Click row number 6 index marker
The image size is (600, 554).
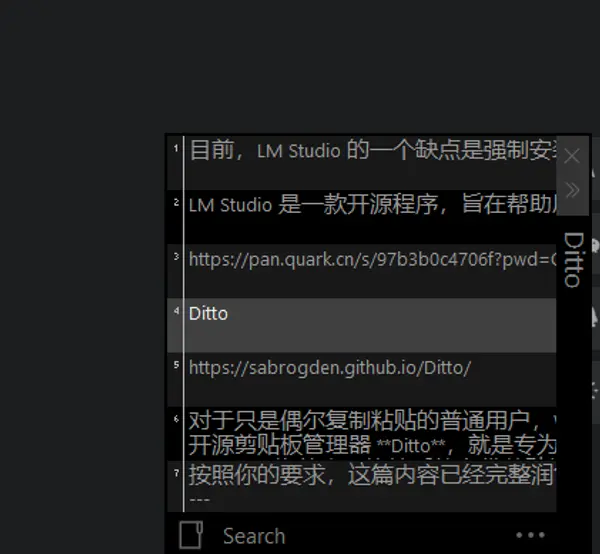click(x=176, y=419)
